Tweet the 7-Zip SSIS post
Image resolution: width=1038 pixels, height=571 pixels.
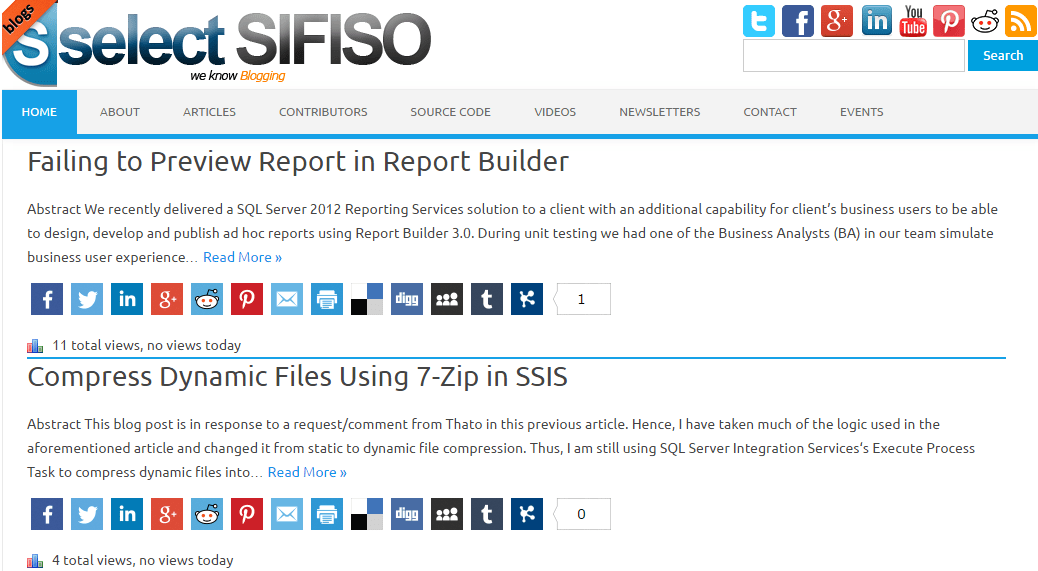click(x=87, y=514)
